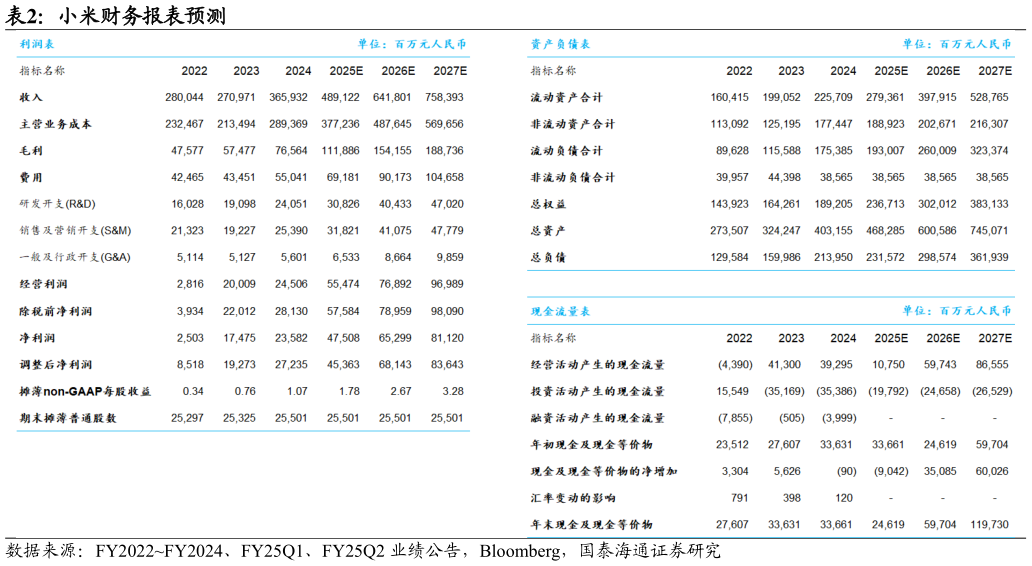
Task: Click the 总权益 row label
Action: point(548,204)
